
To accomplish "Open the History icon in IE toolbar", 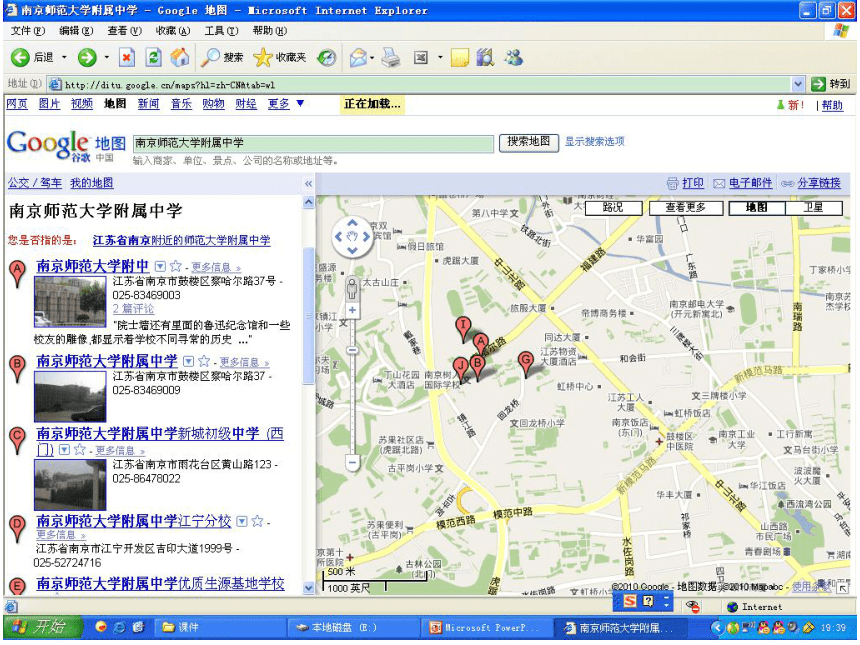I will pos(327,57).
